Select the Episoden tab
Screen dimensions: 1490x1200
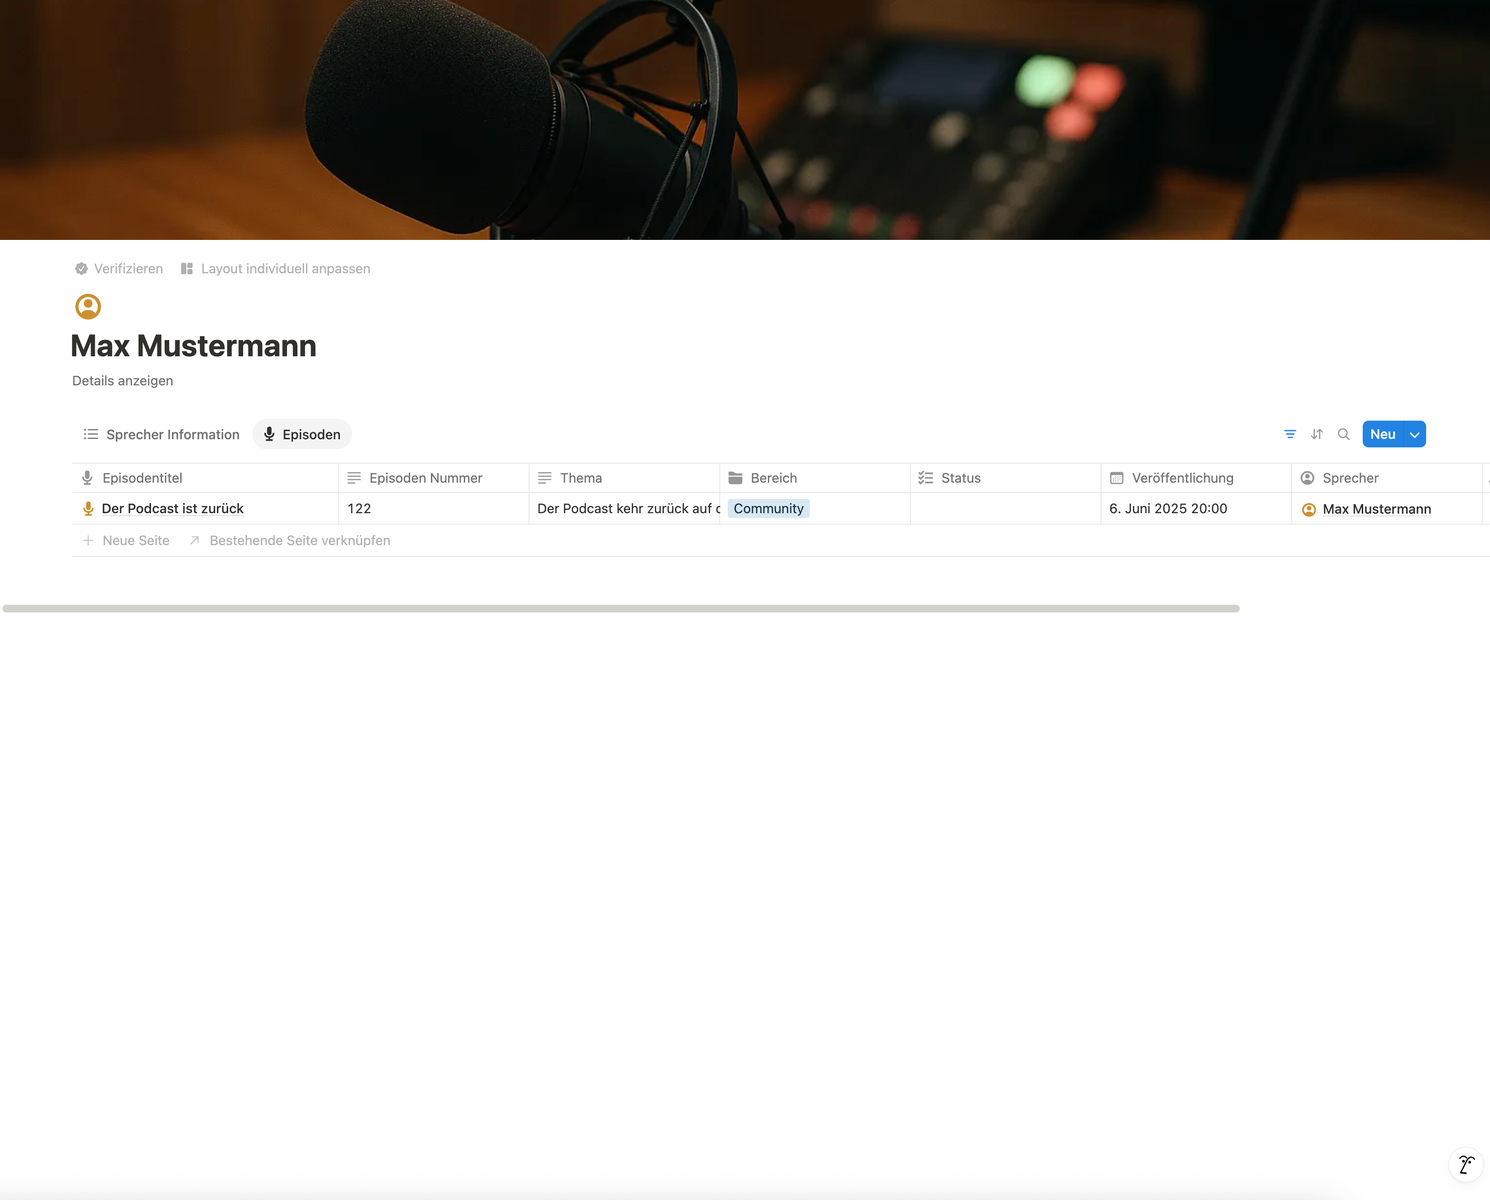tap(302, 435)
